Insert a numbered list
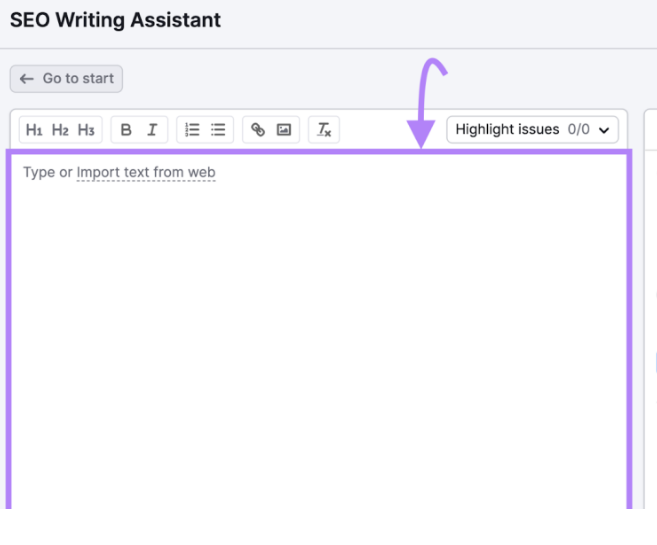 coord(192,130)
